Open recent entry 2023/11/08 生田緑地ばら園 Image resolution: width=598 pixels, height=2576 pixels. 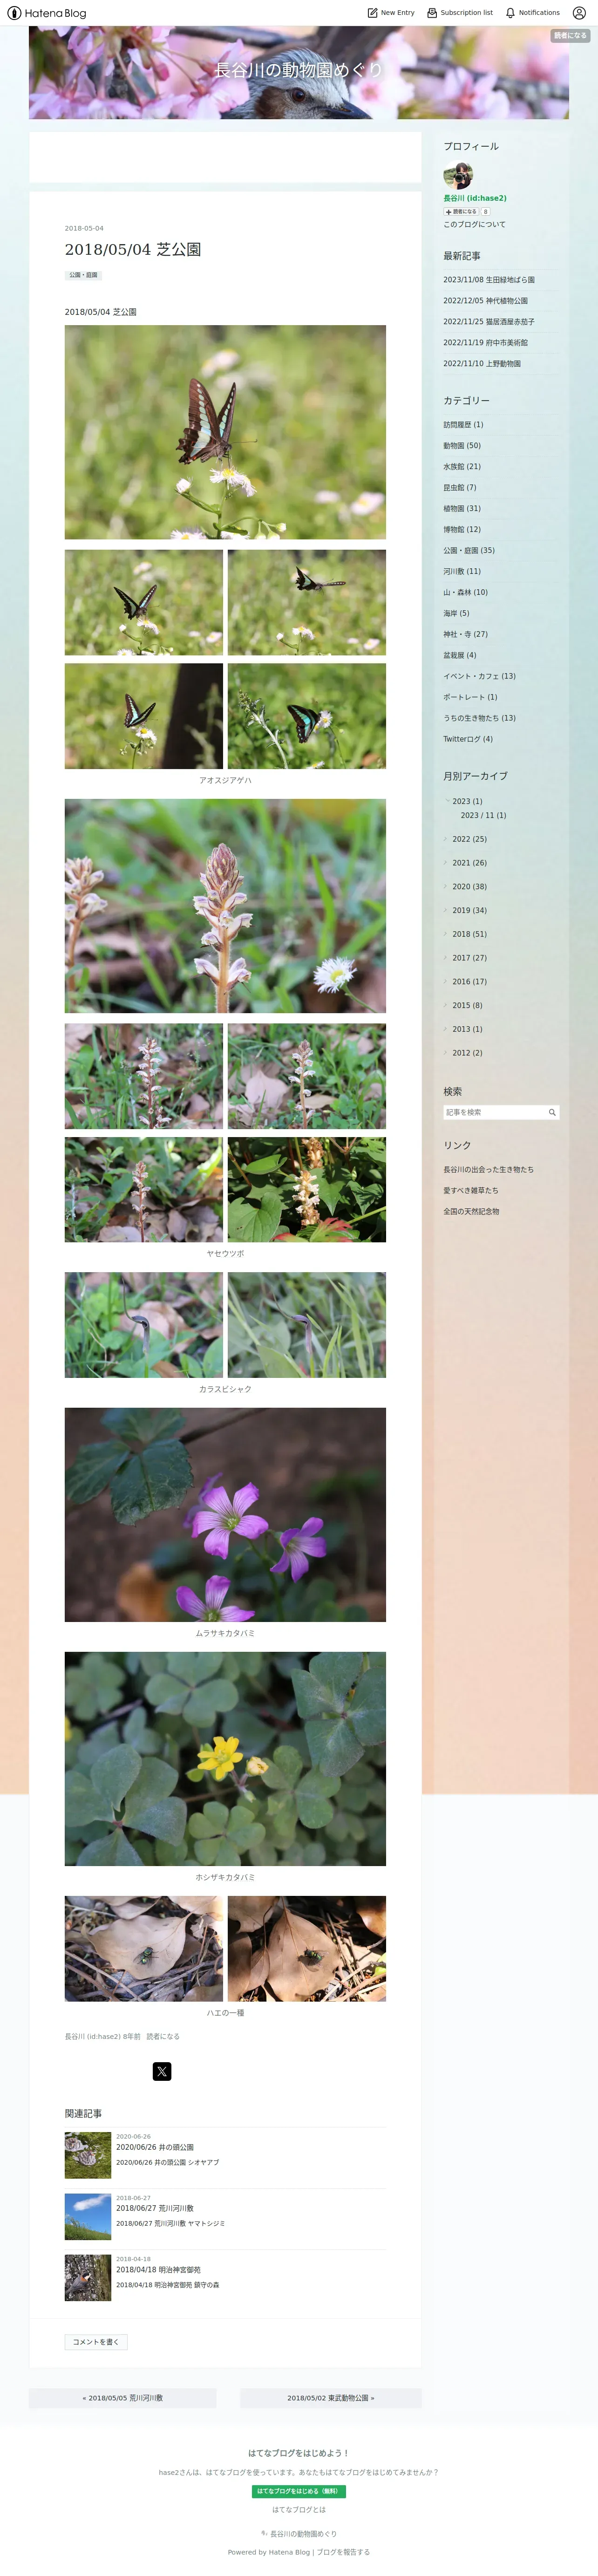pos(489,280)
